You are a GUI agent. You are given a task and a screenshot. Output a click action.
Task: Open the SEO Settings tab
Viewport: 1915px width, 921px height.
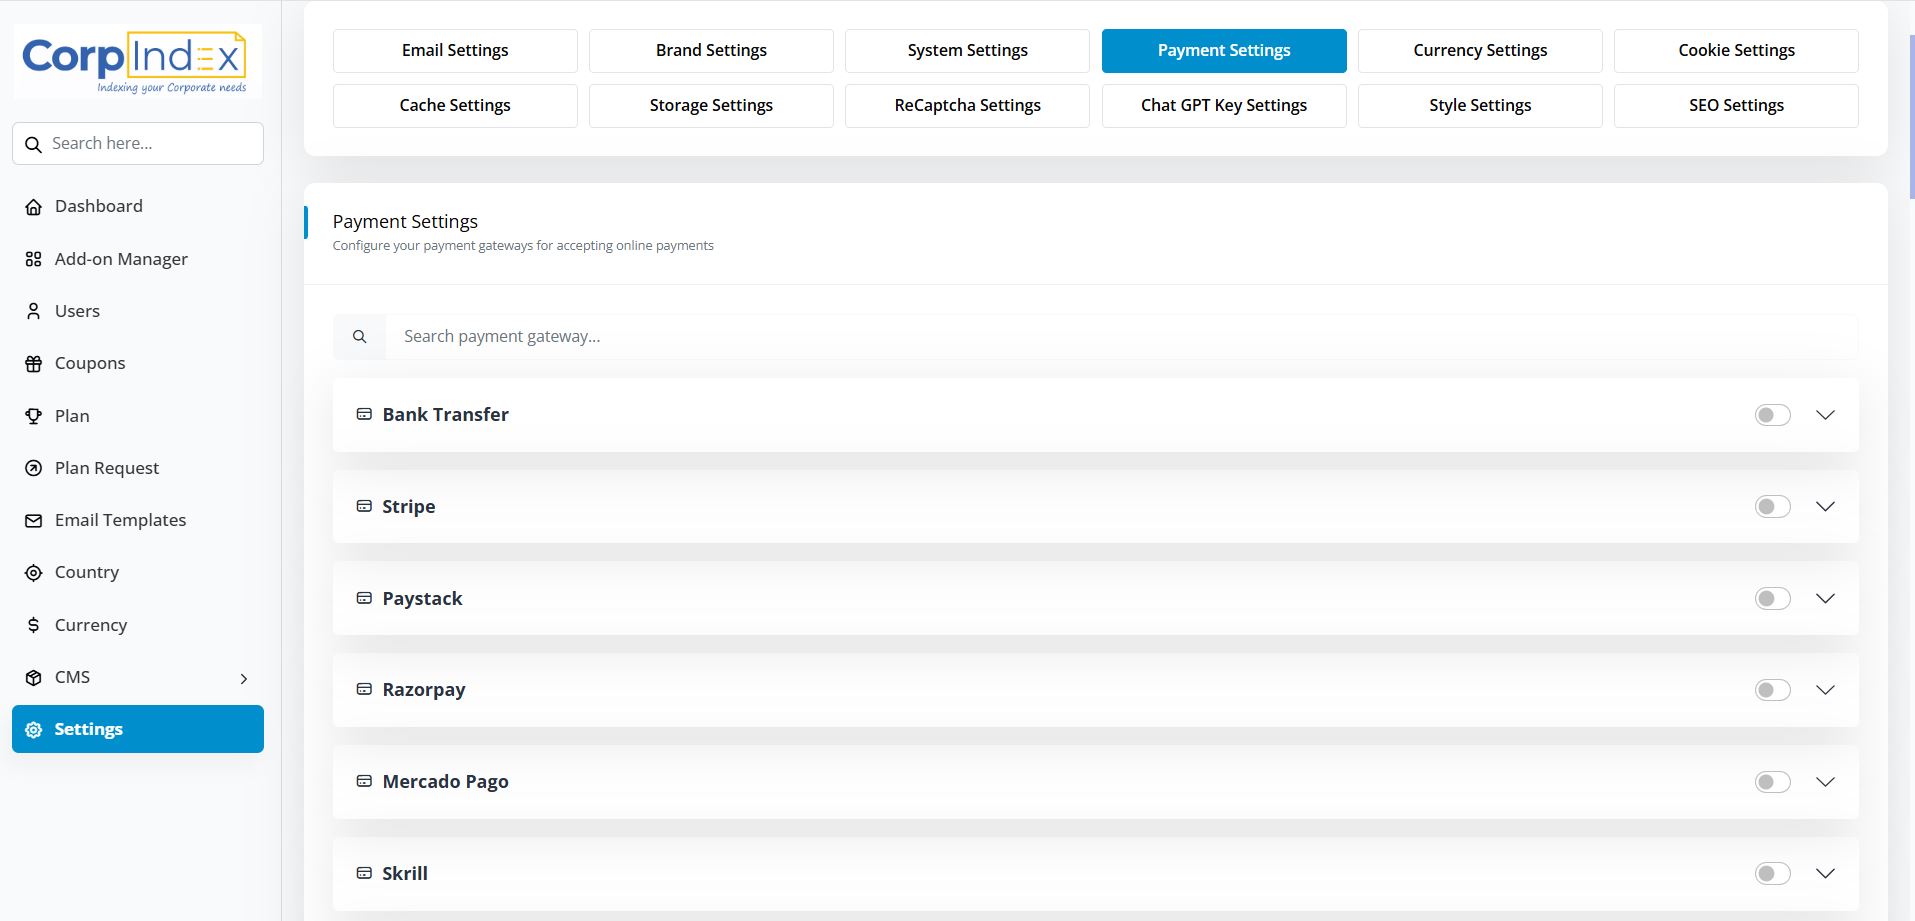1736,106
